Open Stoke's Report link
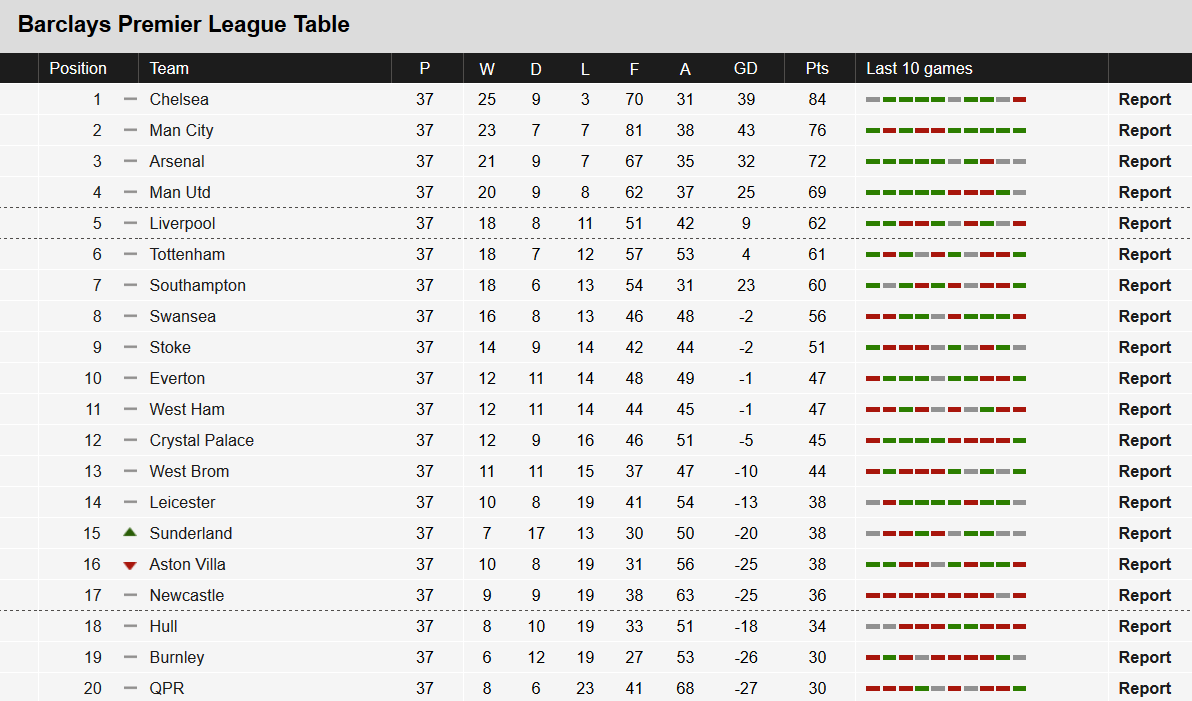The image size is (1192, 701). coord(1144,347)
